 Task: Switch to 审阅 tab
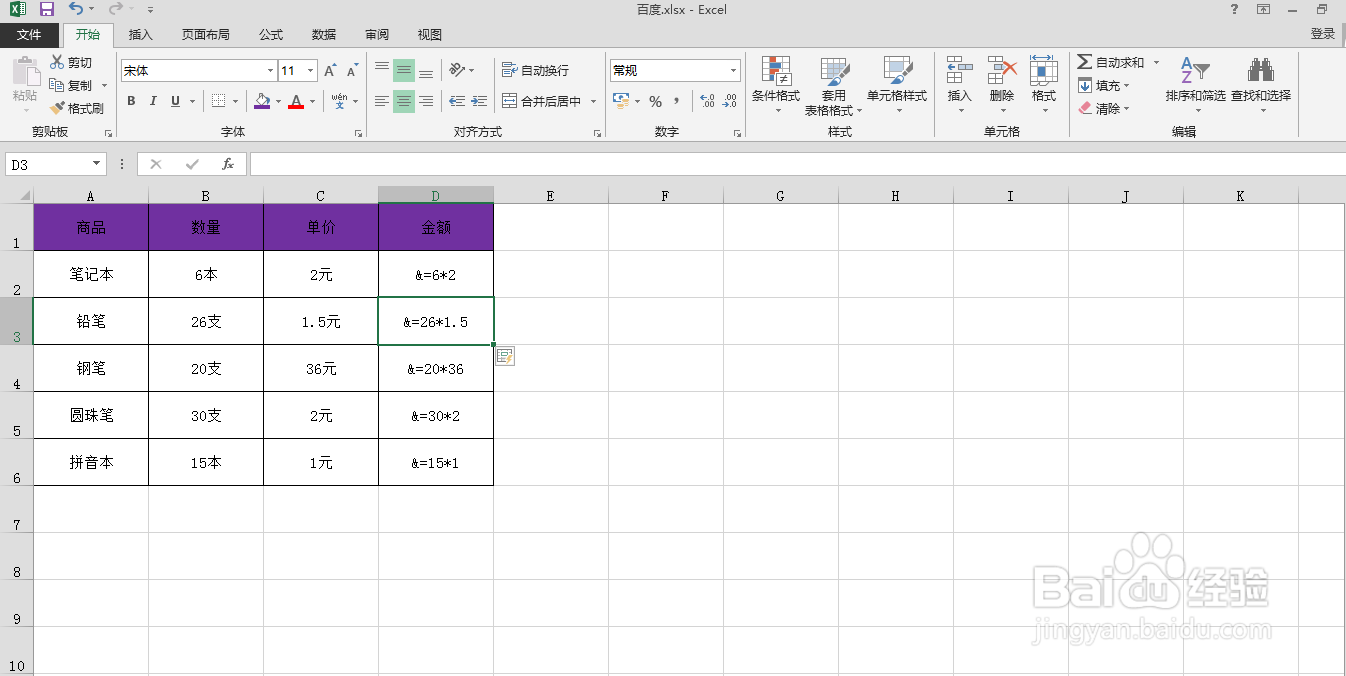(377, 35)
